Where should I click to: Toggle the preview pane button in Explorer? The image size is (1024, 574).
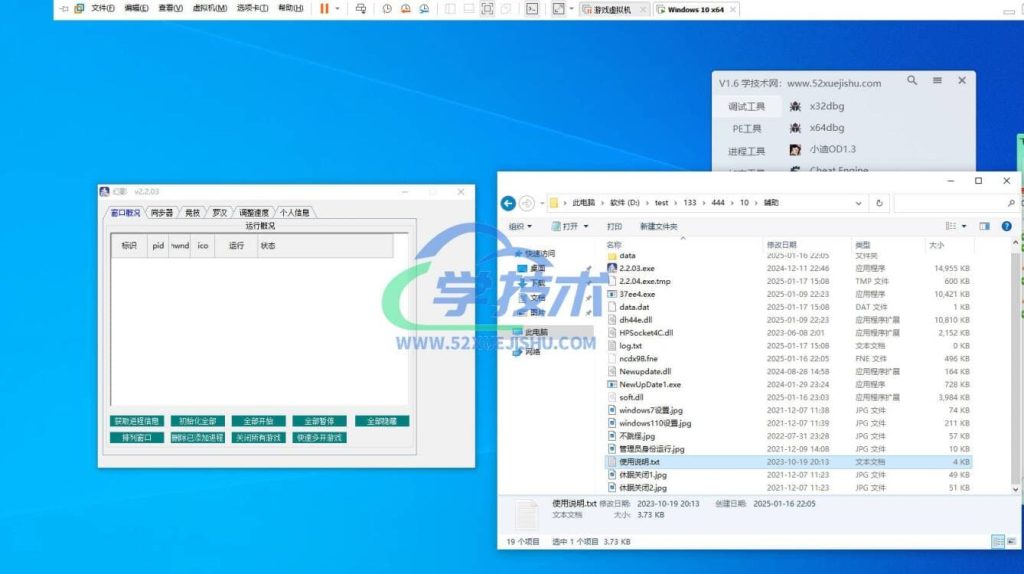point(984,226)
